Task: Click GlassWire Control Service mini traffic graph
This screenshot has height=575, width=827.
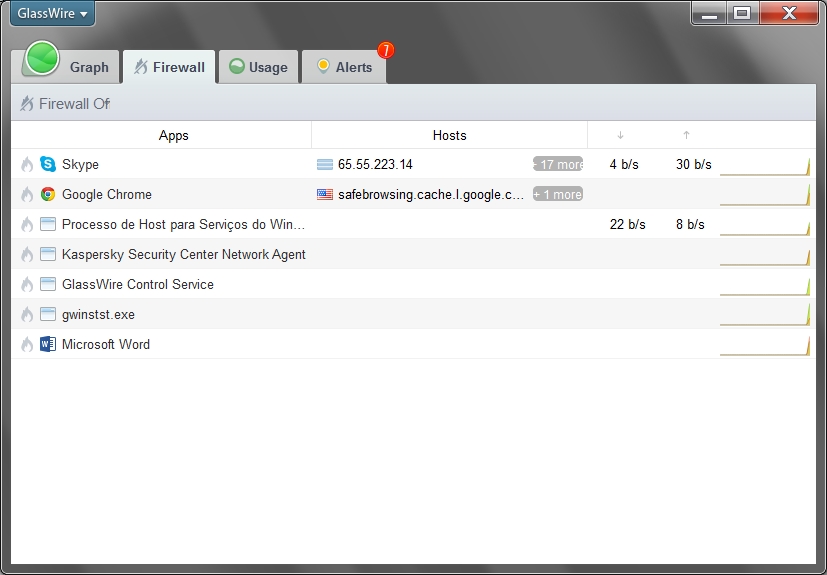Action: 765,287
